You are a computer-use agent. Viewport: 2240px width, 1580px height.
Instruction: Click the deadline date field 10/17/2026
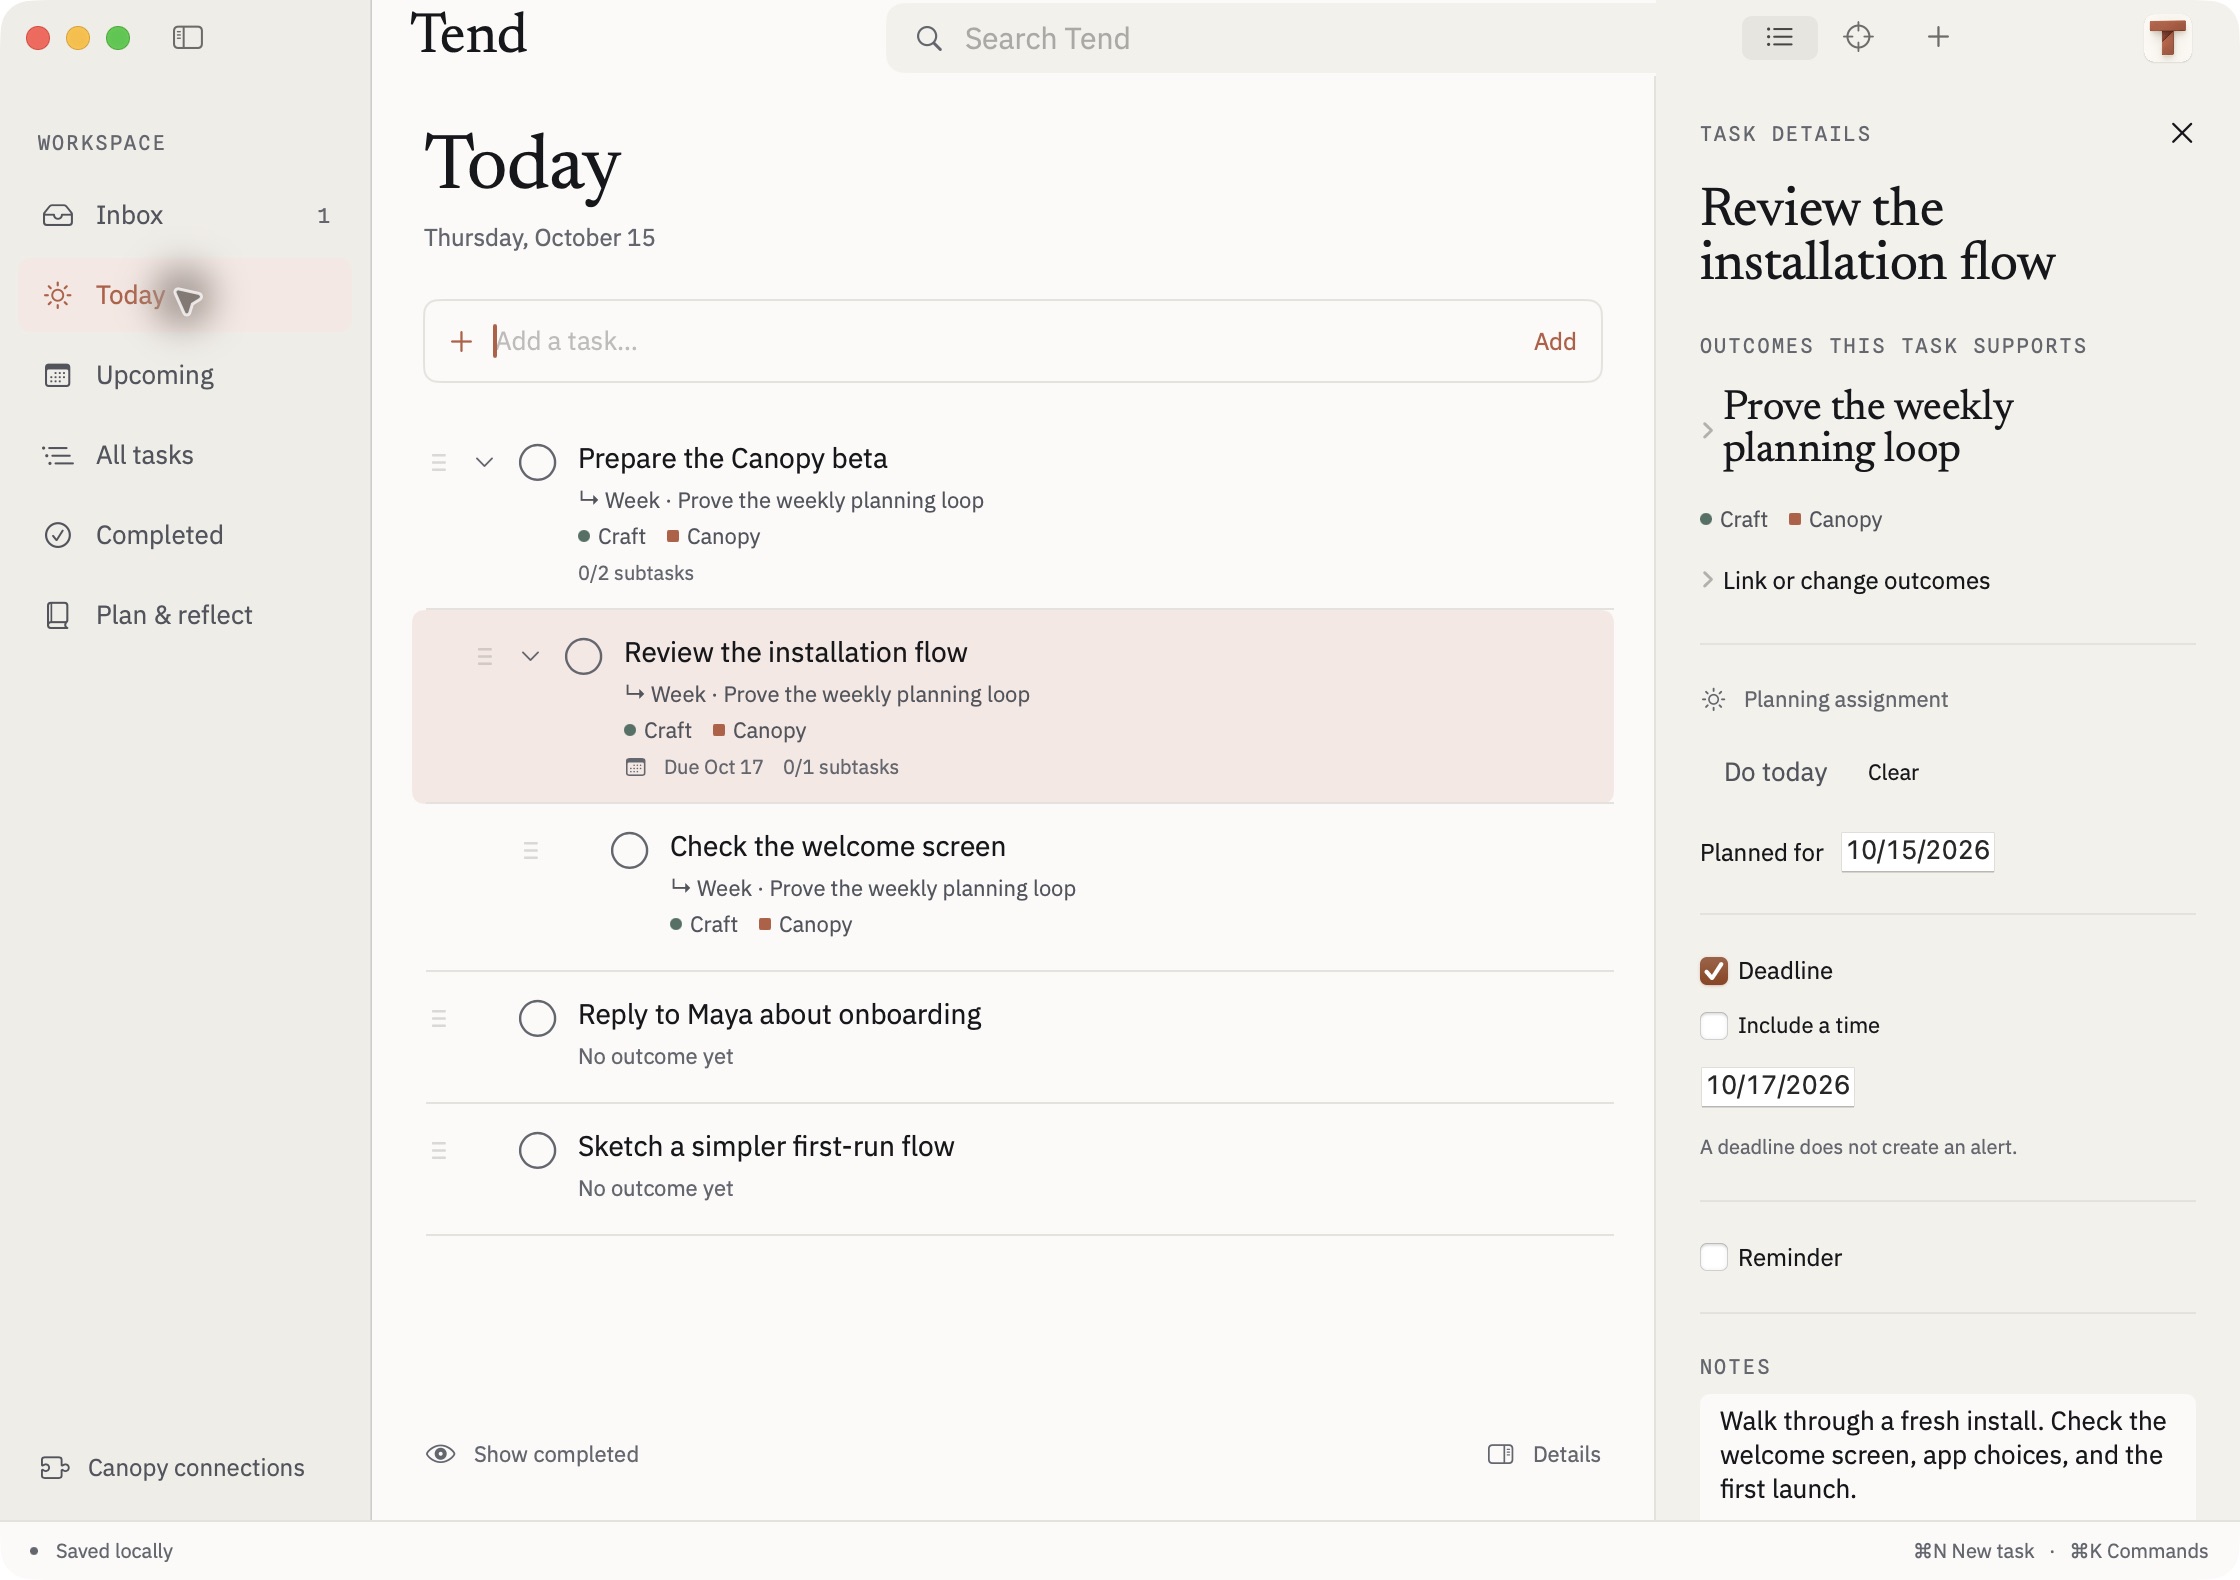[1777, 1086]
